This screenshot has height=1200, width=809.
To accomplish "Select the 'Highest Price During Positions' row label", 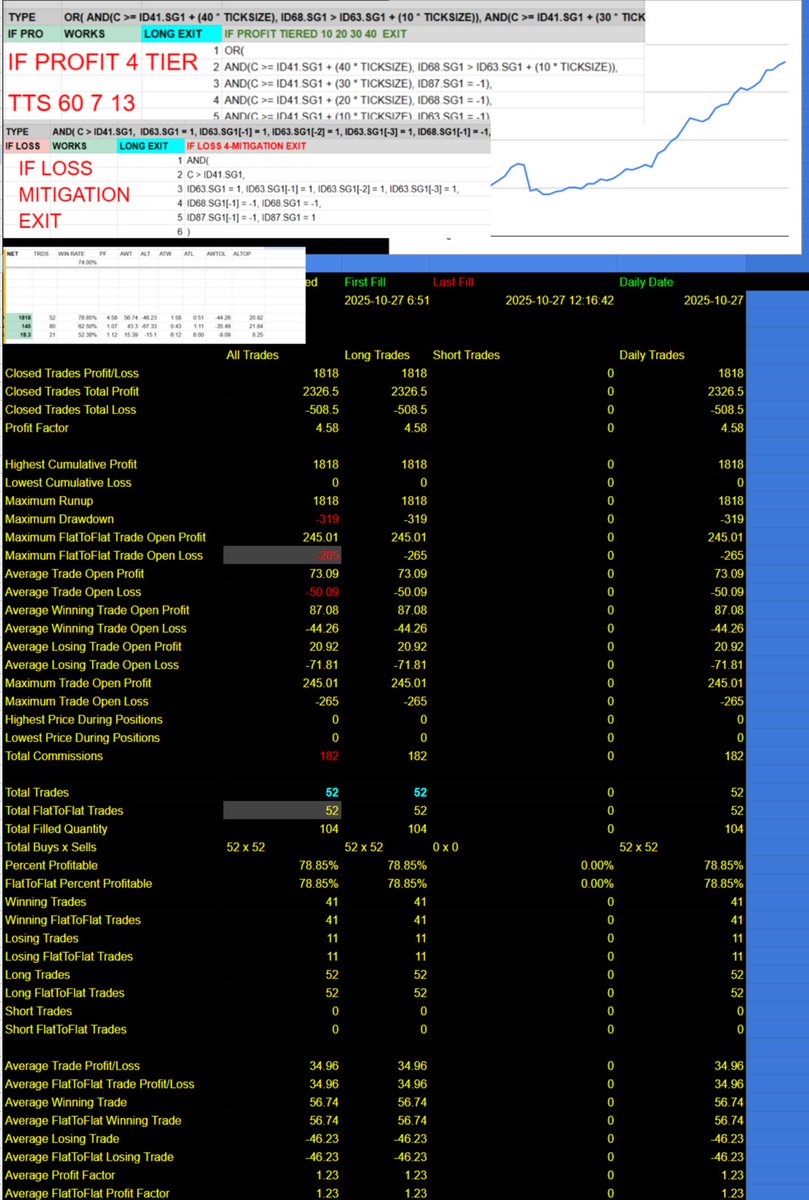I will click(83, 719).
